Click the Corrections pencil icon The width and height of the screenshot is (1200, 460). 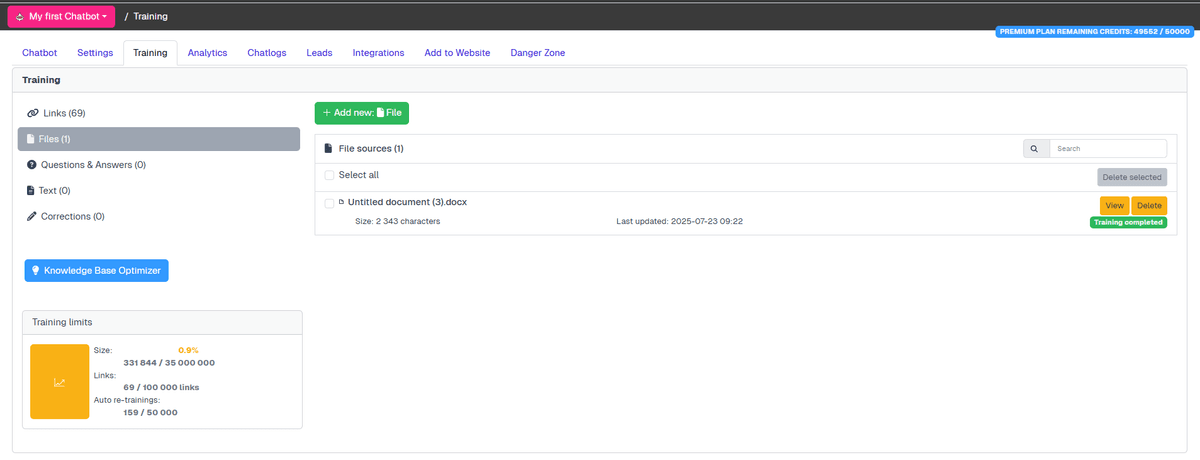(x=31, y=217)
